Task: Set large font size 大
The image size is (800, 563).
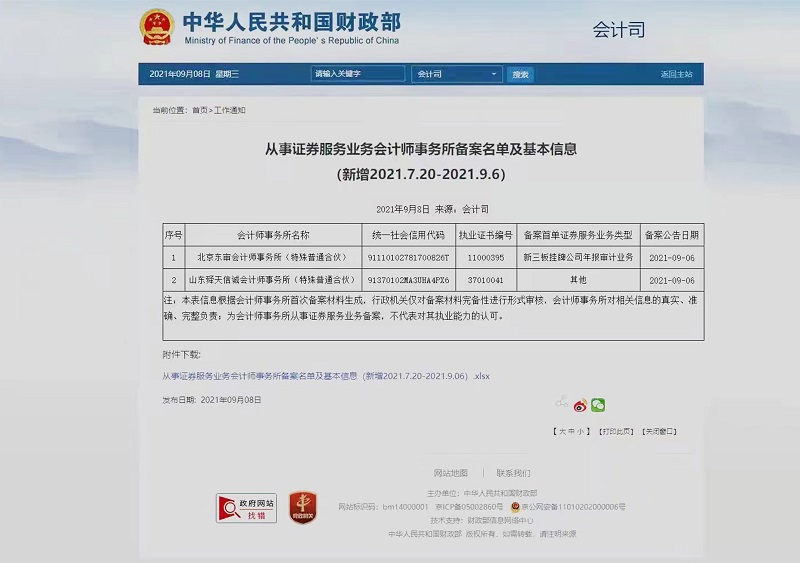Action: (x=562, y=432)
